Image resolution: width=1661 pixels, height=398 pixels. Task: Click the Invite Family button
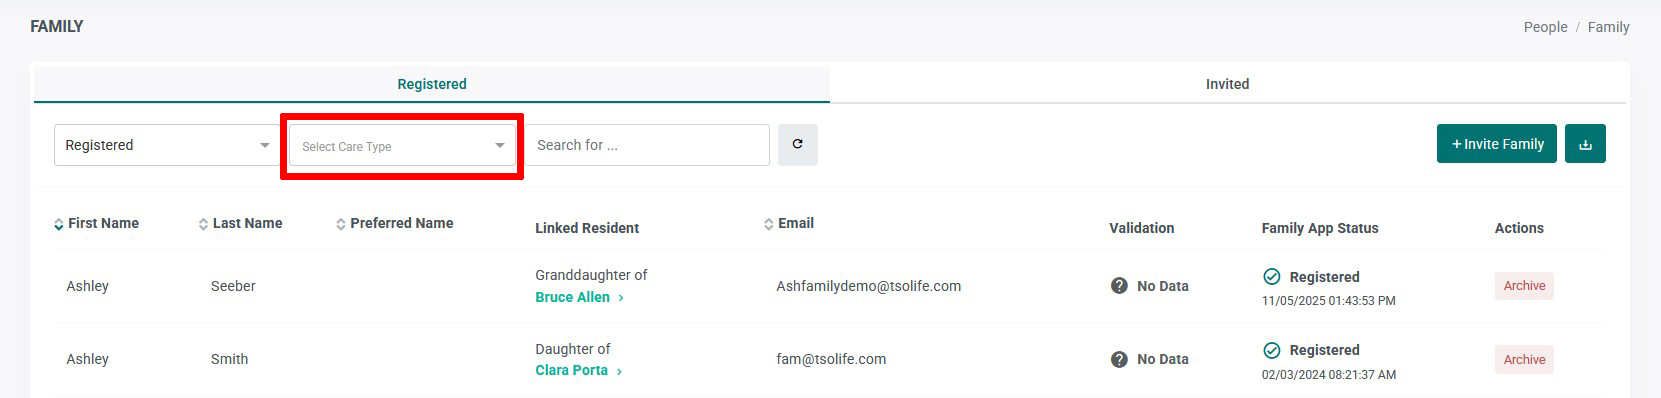[1497, 144]
